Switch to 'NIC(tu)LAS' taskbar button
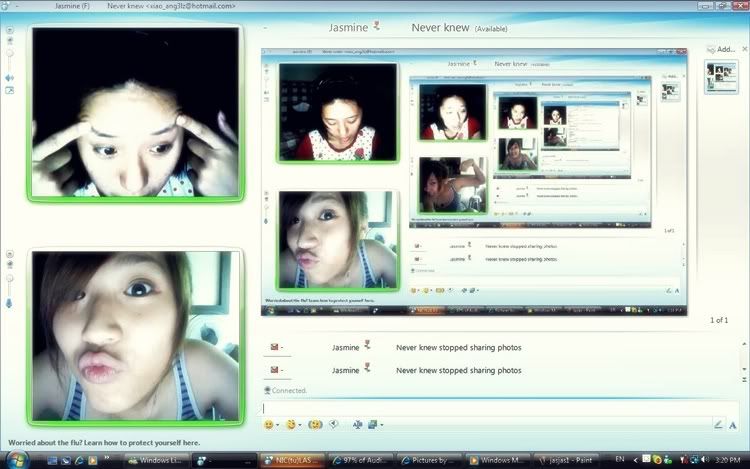Image resolution: width=750 pixels, height=469 pixels. [x=292, y=460]
